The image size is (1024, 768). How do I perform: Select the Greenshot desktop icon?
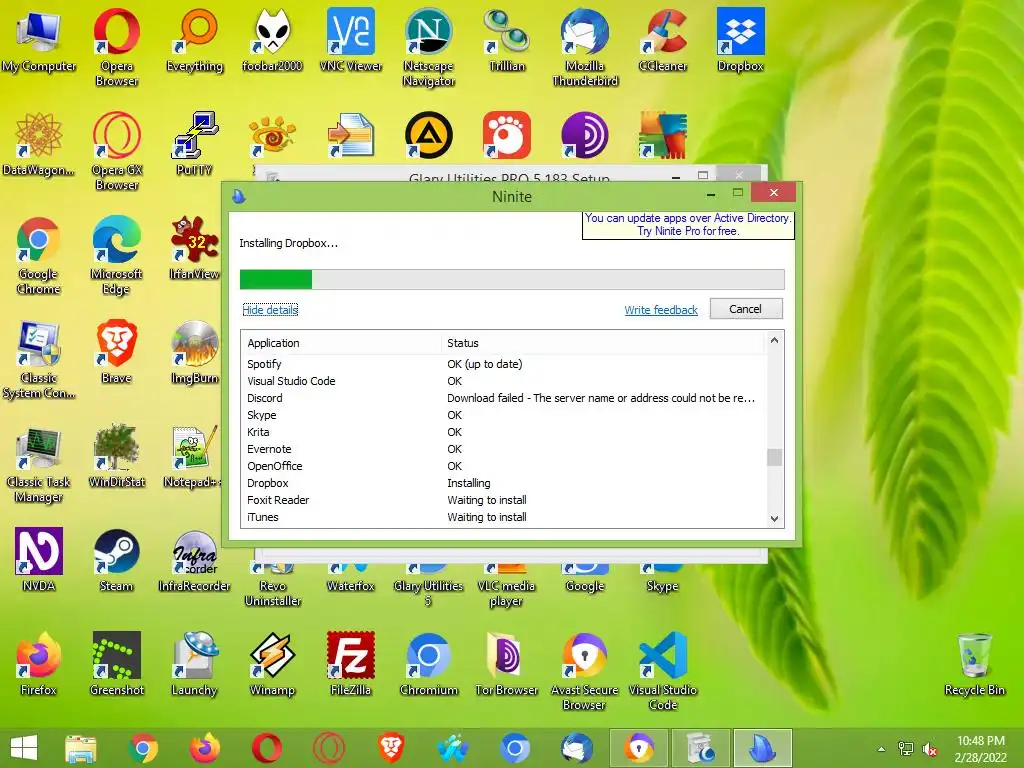click(117, 664)
